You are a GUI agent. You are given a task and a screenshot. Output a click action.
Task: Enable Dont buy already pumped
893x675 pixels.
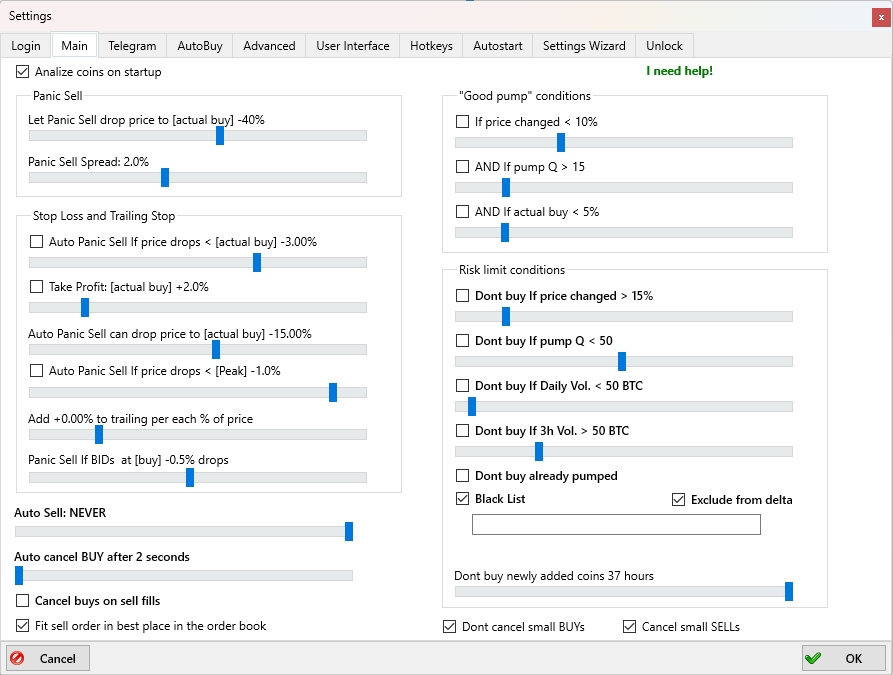coord(463,476)
